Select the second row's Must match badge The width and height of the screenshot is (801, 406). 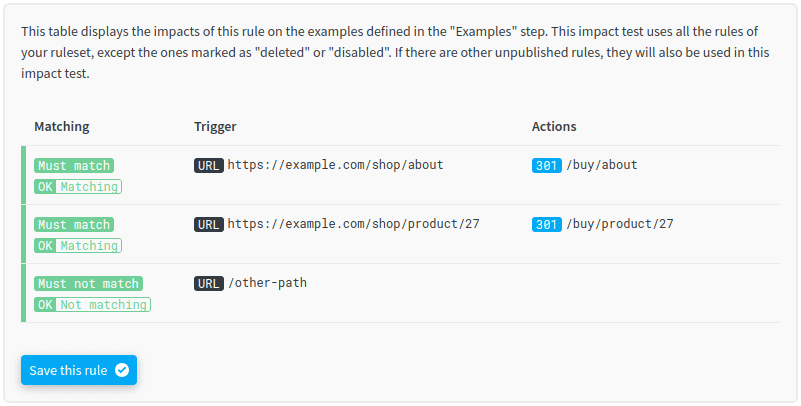click(x=74, y=225)
